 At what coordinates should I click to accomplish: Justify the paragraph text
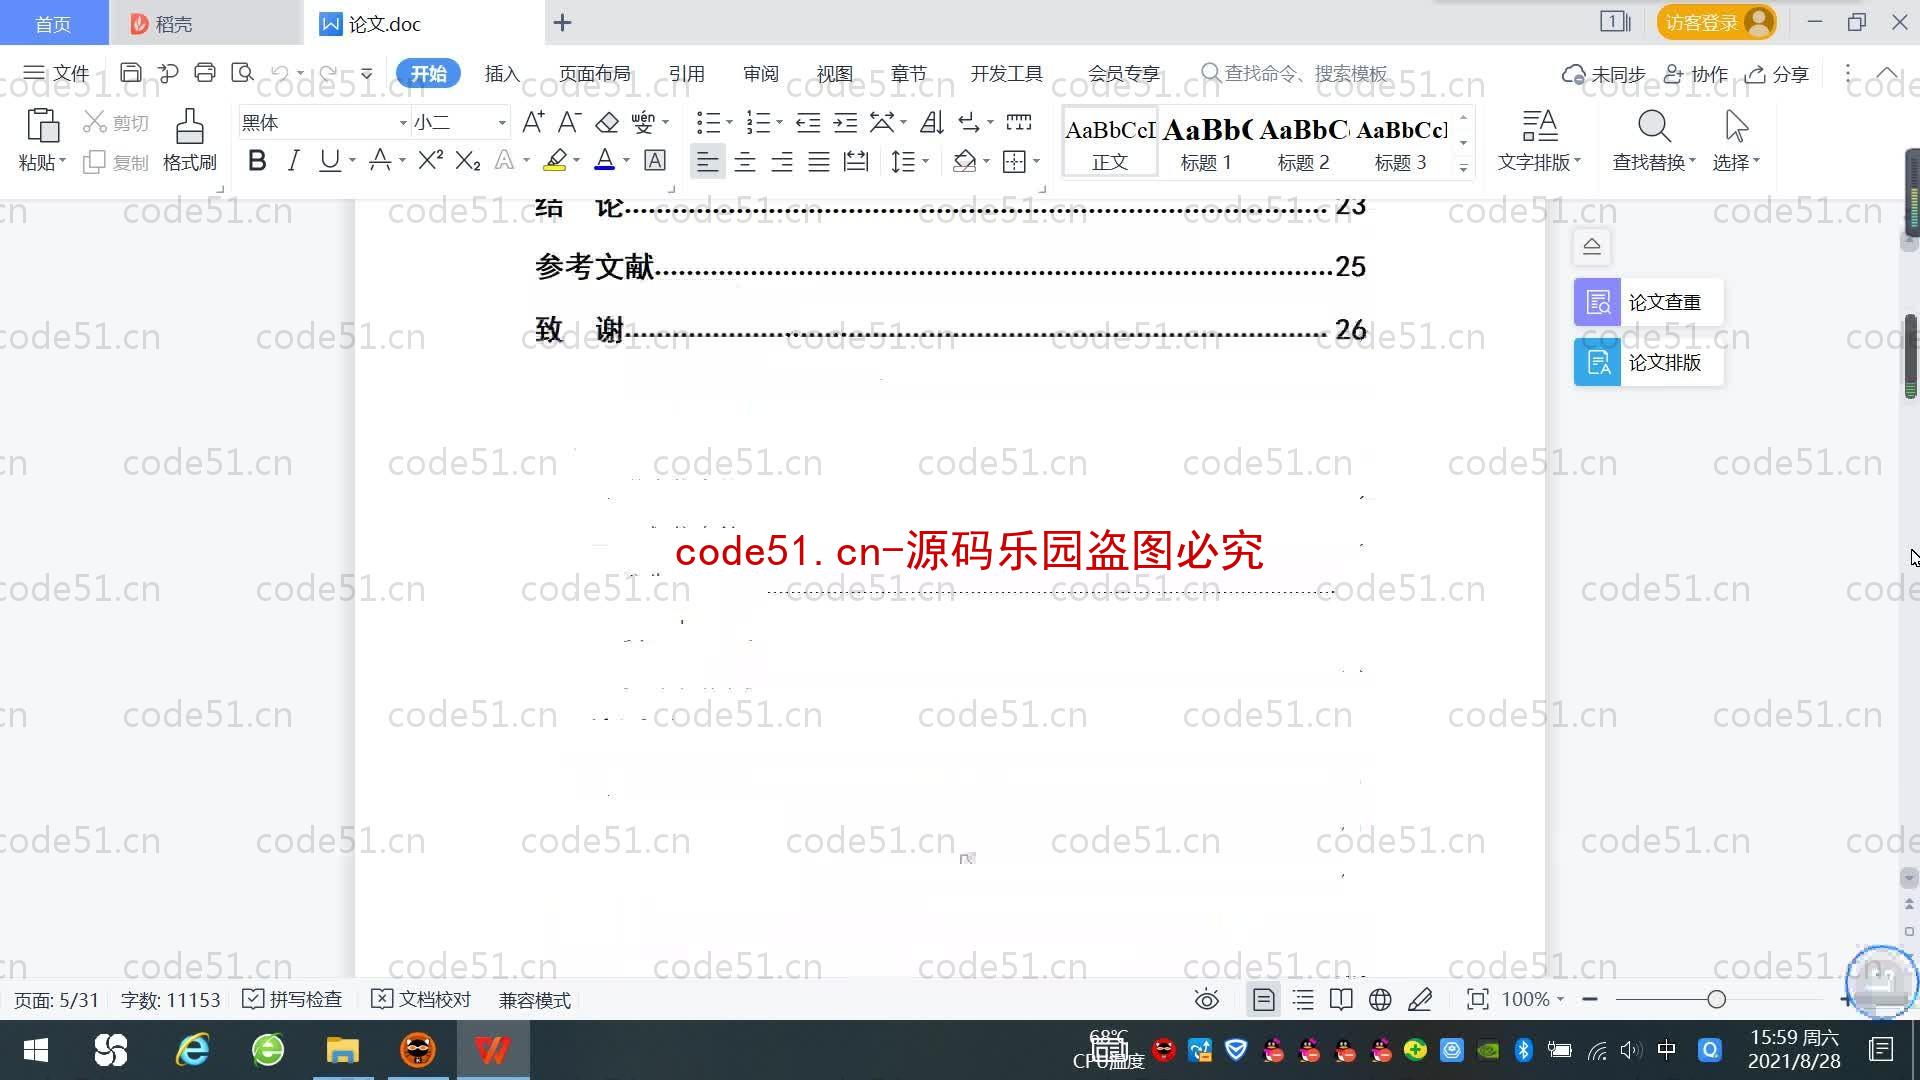coord(818,161)
